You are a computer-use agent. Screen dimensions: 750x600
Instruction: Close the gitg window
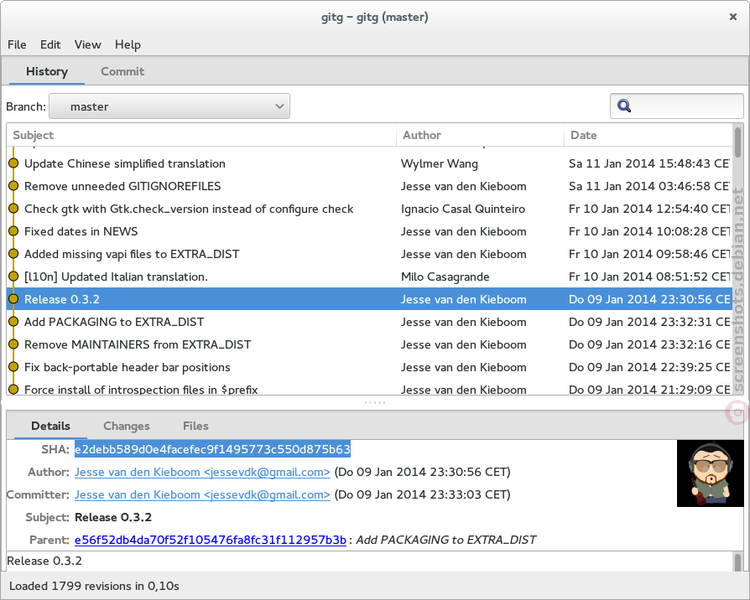[733, 17]
